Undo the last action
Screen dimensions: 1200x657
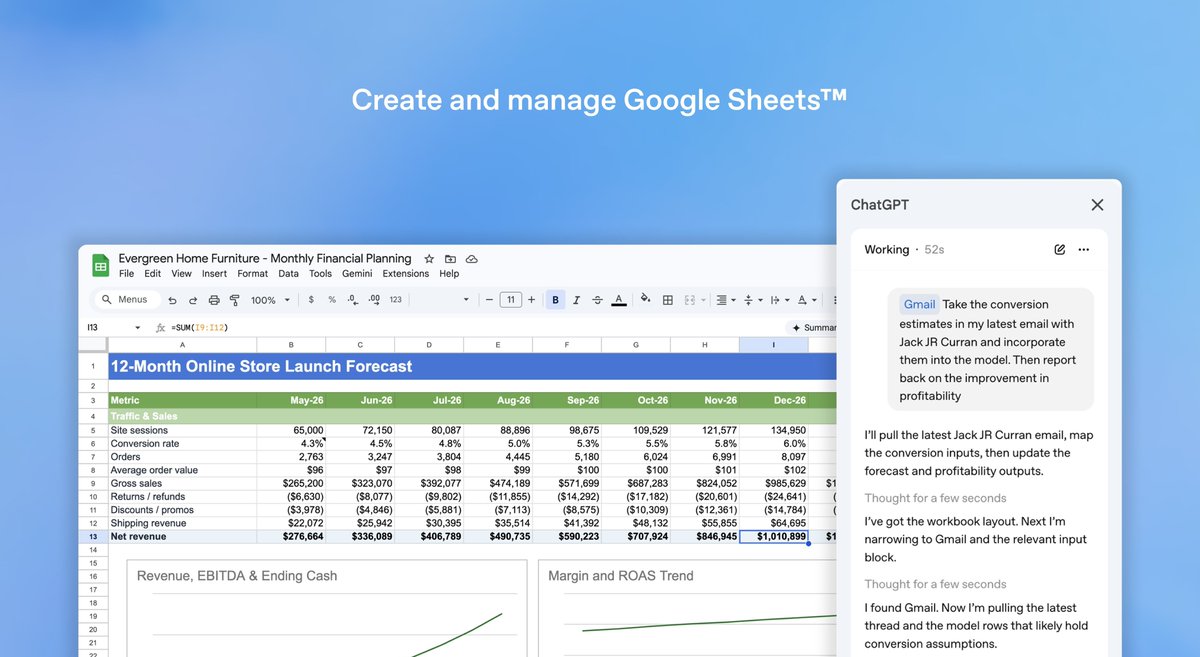pos(173,300)
